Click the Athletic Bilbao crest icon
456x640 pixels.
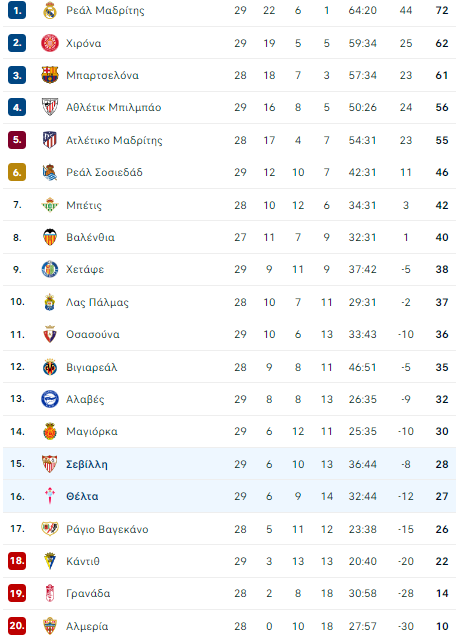50,107
